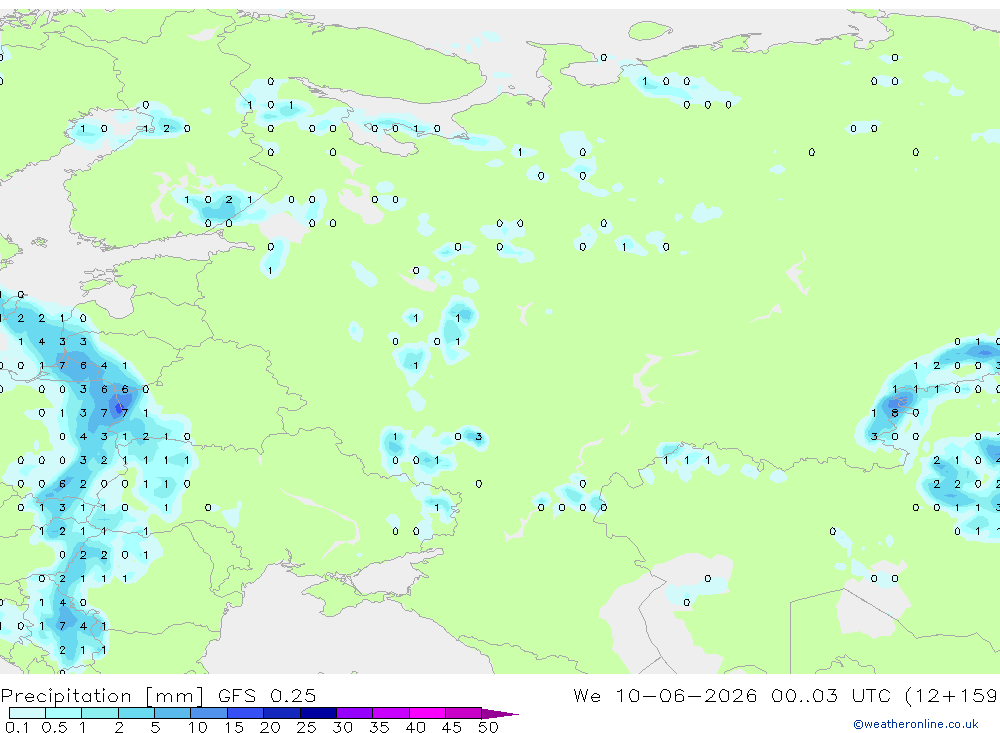Click the legend value '20'
The image size is (1000, 733).
pos(270,727)
